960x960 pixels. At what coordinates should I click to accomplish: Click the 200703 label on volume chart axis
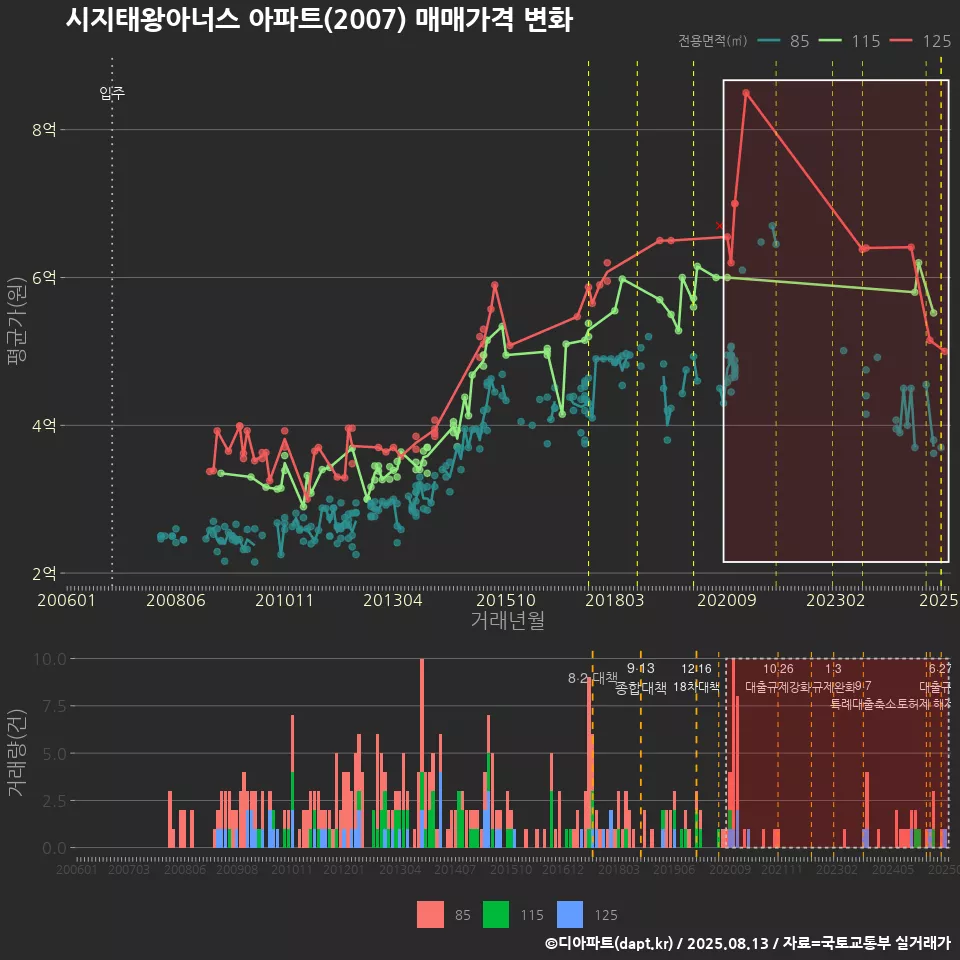[129, 869]
